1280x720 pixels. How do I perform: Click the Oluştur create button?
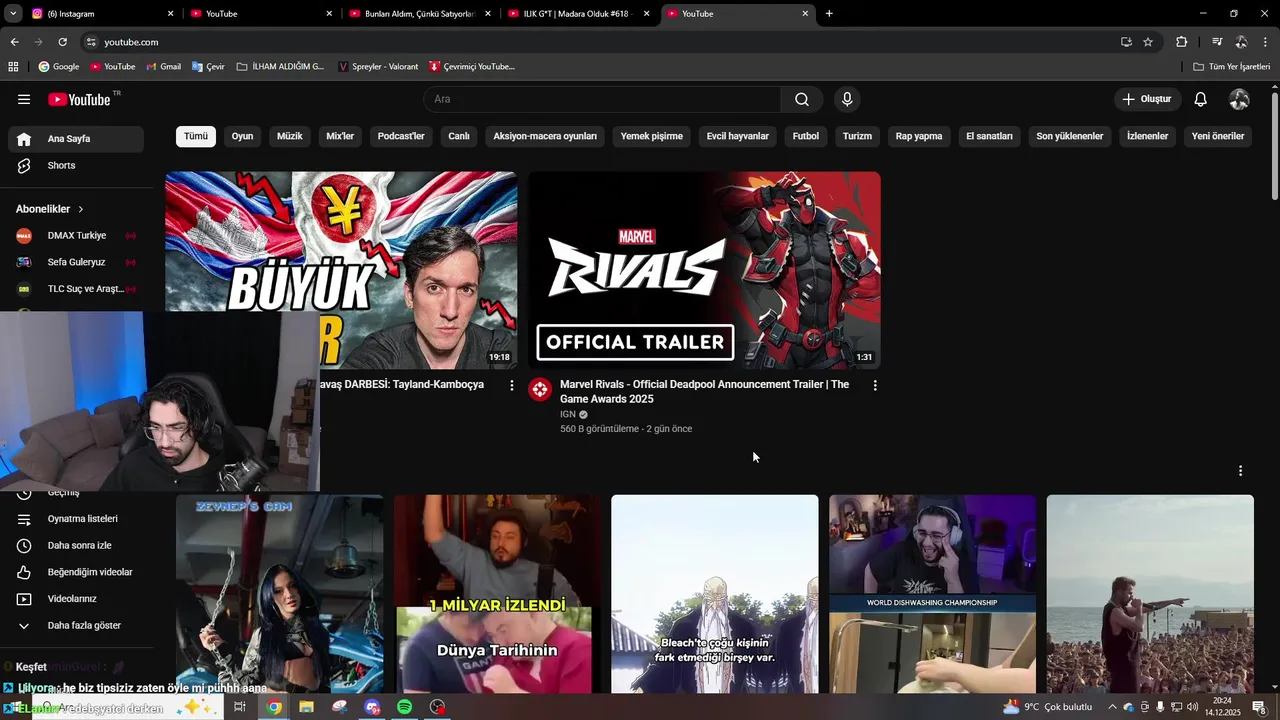pyautogui.click(x=1147, y=99)
